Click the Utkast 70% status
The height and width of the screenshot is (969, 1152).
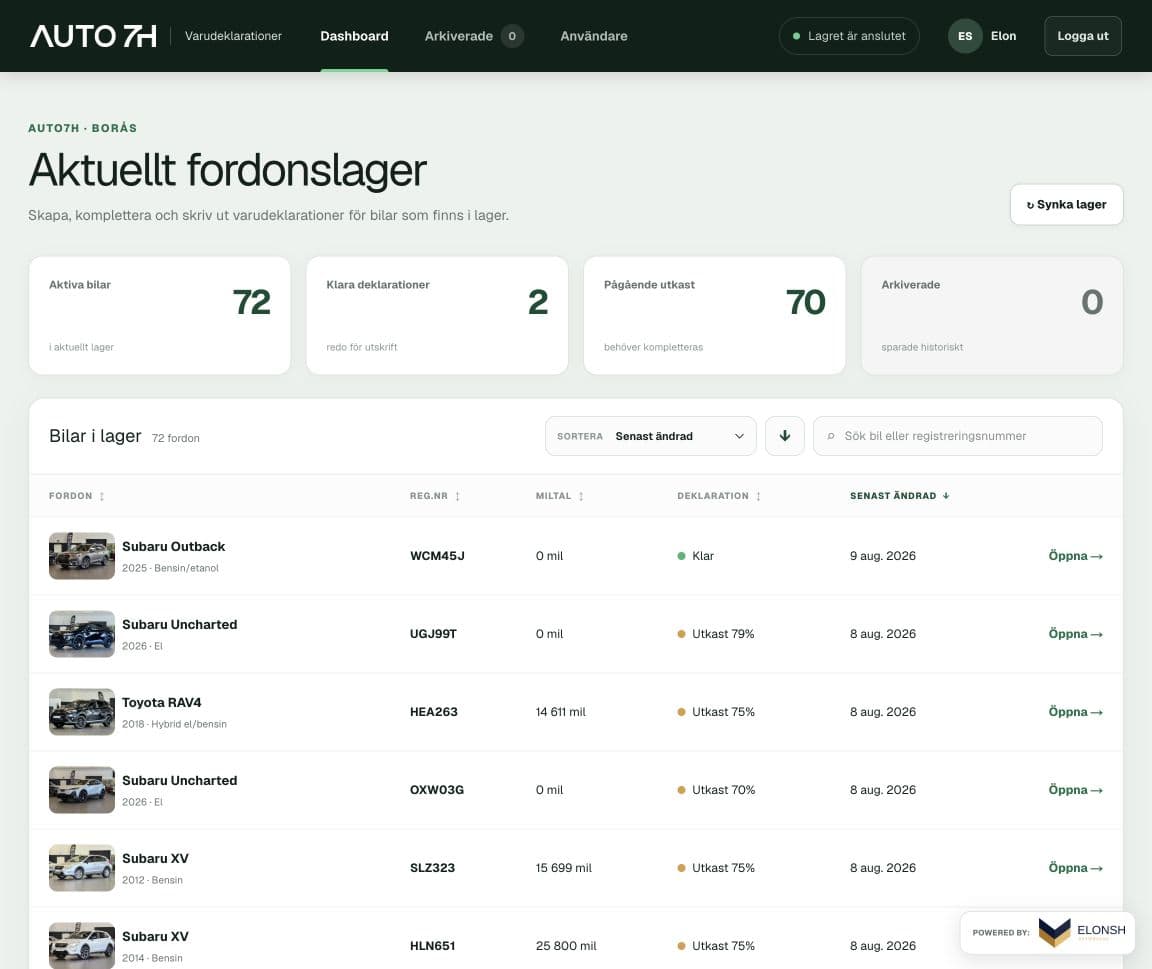(x=716, y=790)
